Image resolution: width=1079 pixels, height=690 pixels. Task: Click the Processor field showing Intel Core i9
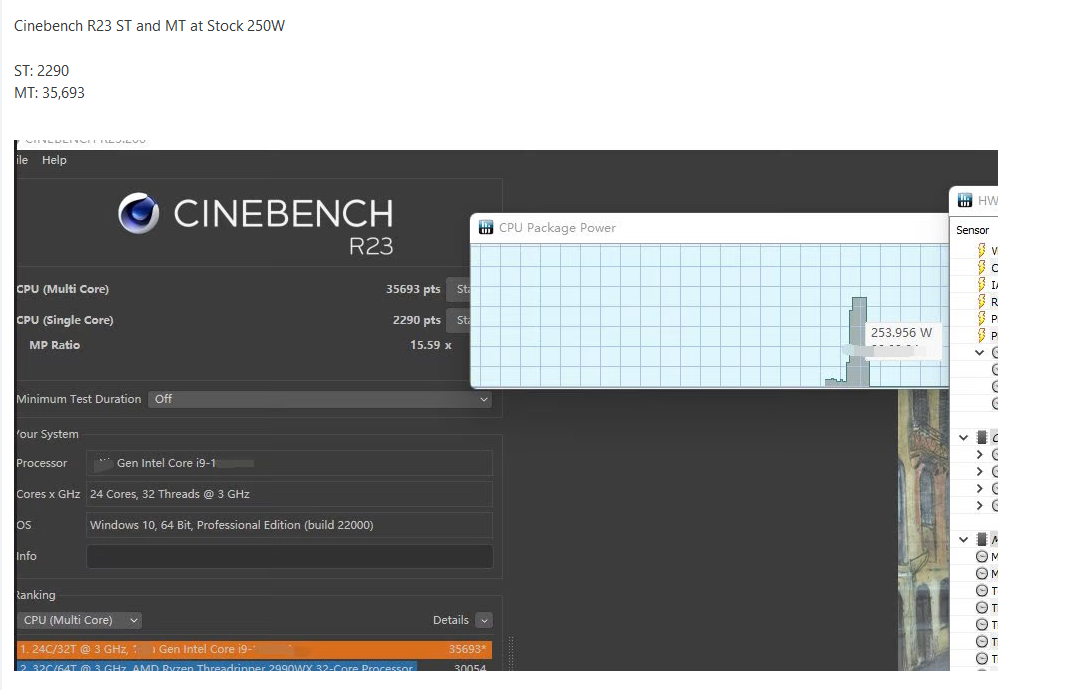(x=289, y=463)
